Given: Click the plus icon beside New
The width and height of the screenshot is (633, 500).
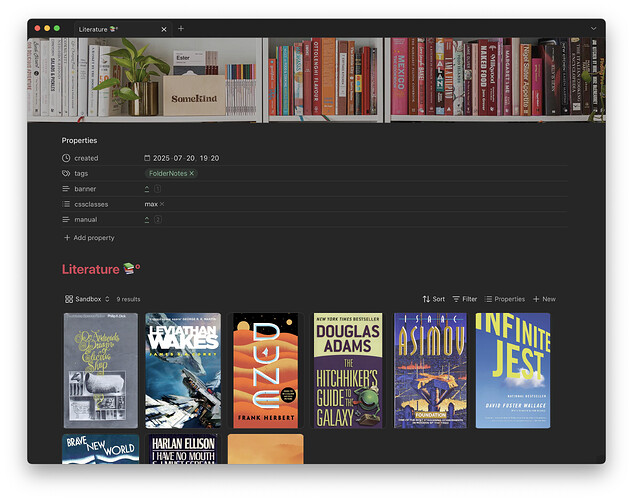Looking at the screenshot, I should (536, 299).
